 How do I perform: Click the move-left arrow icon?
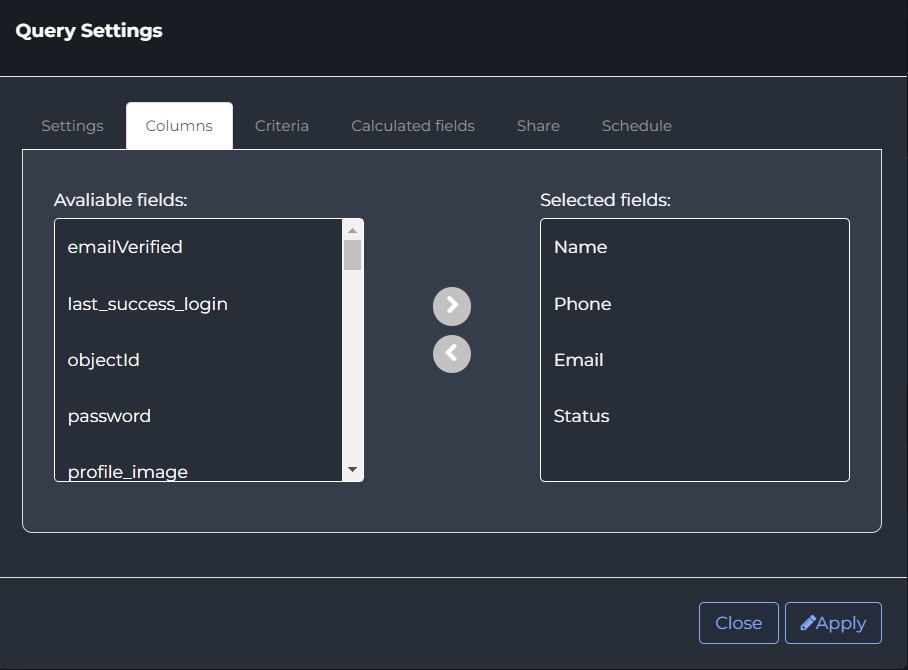(452, 354)
